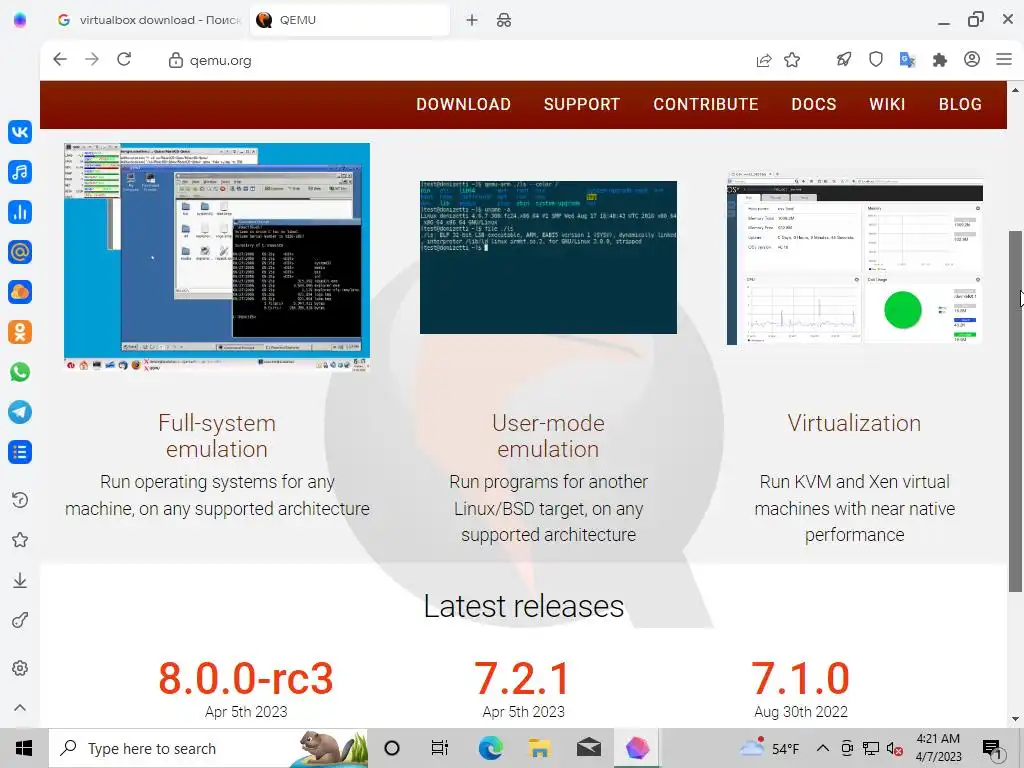Show hidden system tray icons
Screen dimensions: 1024x768
tap(823, 748)
